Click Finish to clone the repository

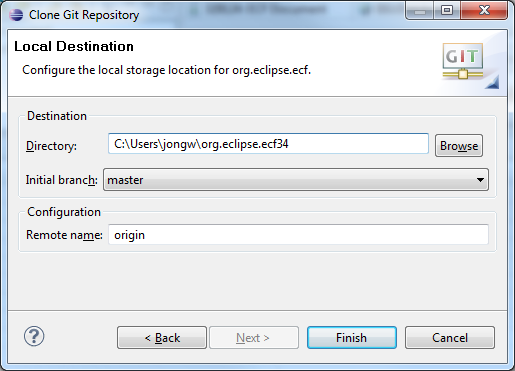(x=352, y=338)
